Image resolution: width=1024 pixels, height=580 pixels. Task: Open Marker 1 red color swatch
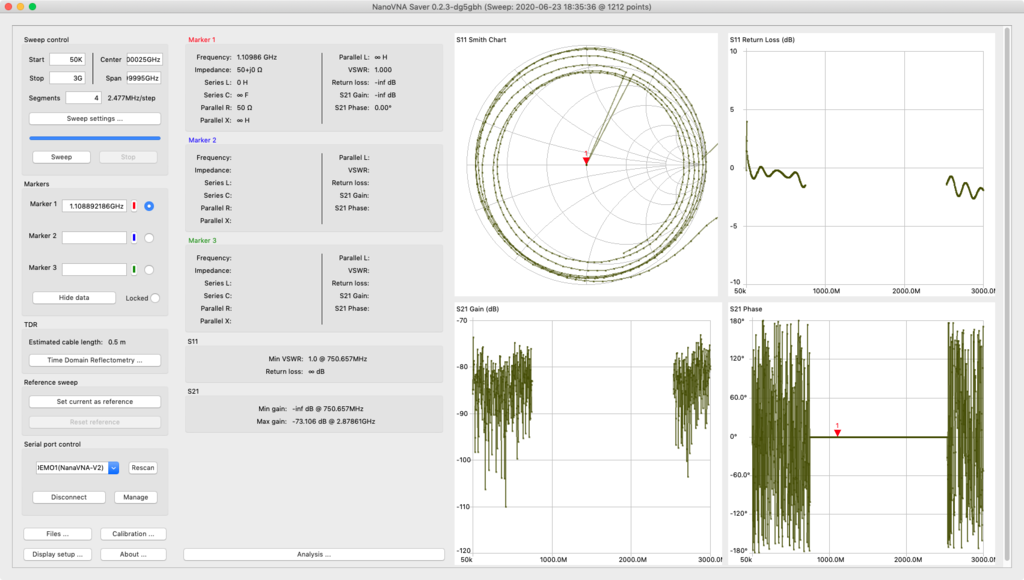(x=134, y=206)
